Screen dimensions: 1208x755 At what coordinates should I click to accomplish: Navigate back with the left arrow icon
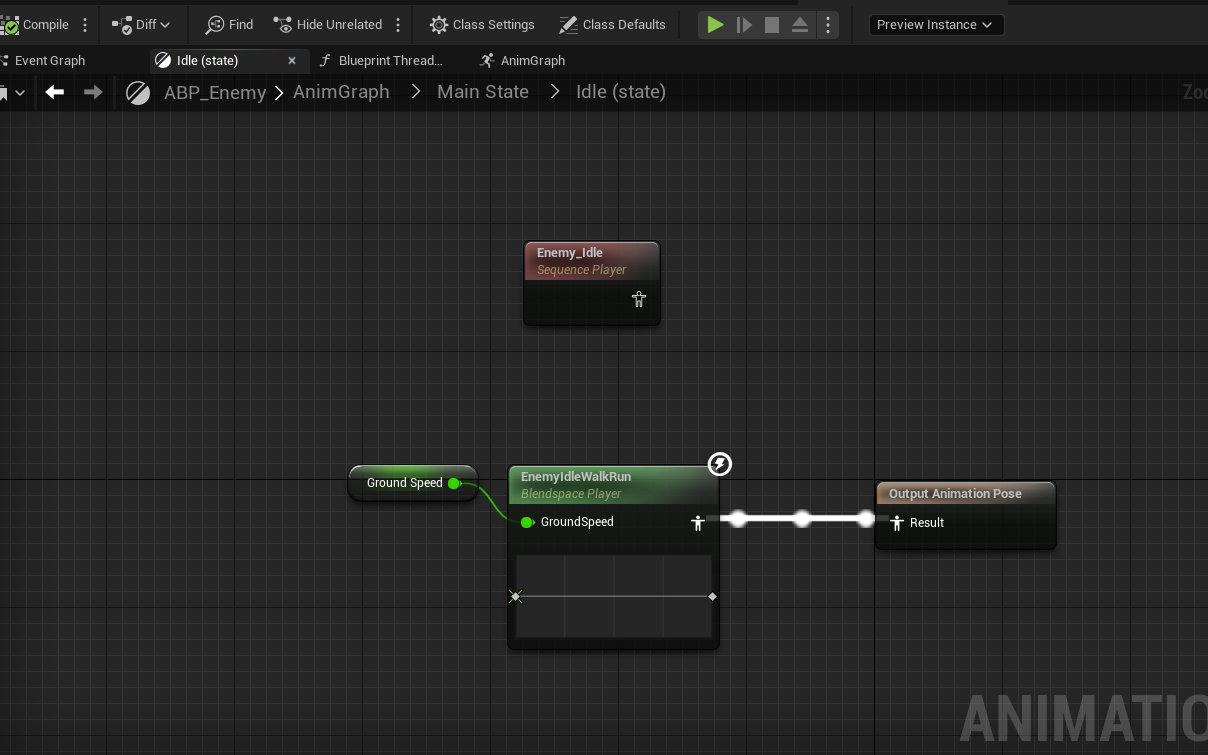55,92
